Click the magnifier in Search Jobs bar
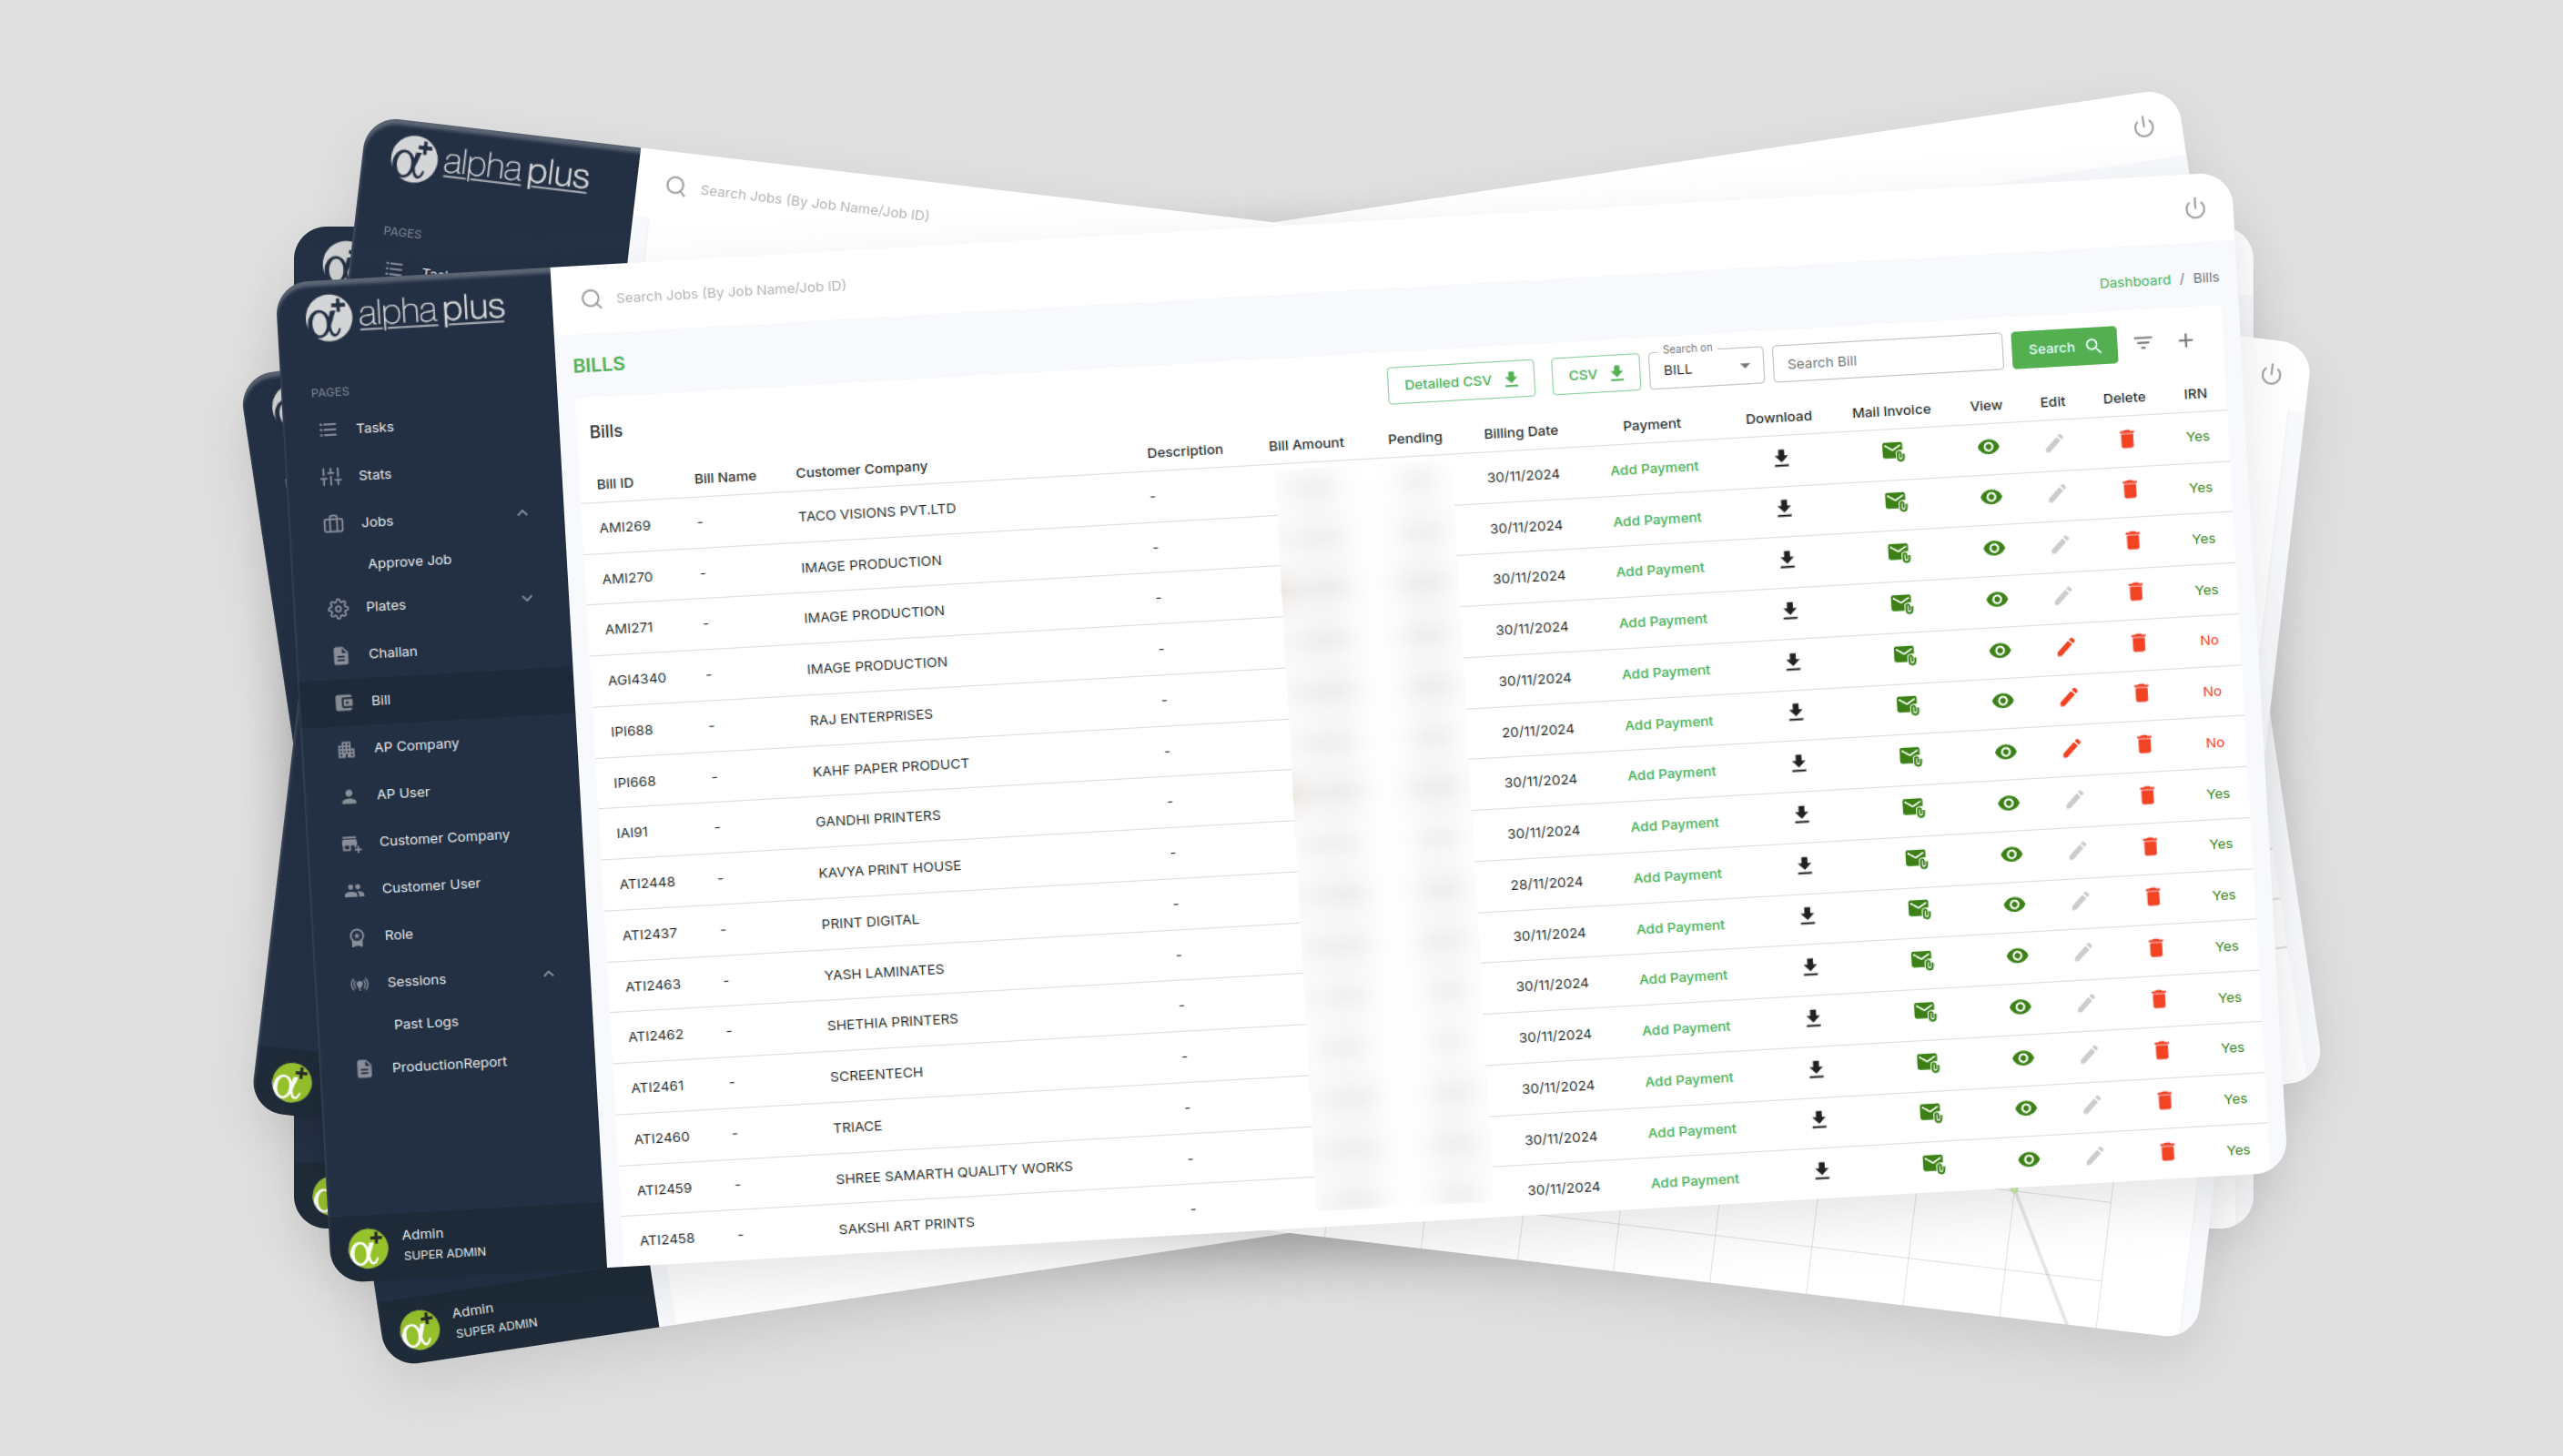The image size is (2563, 1456). point(591,299)
